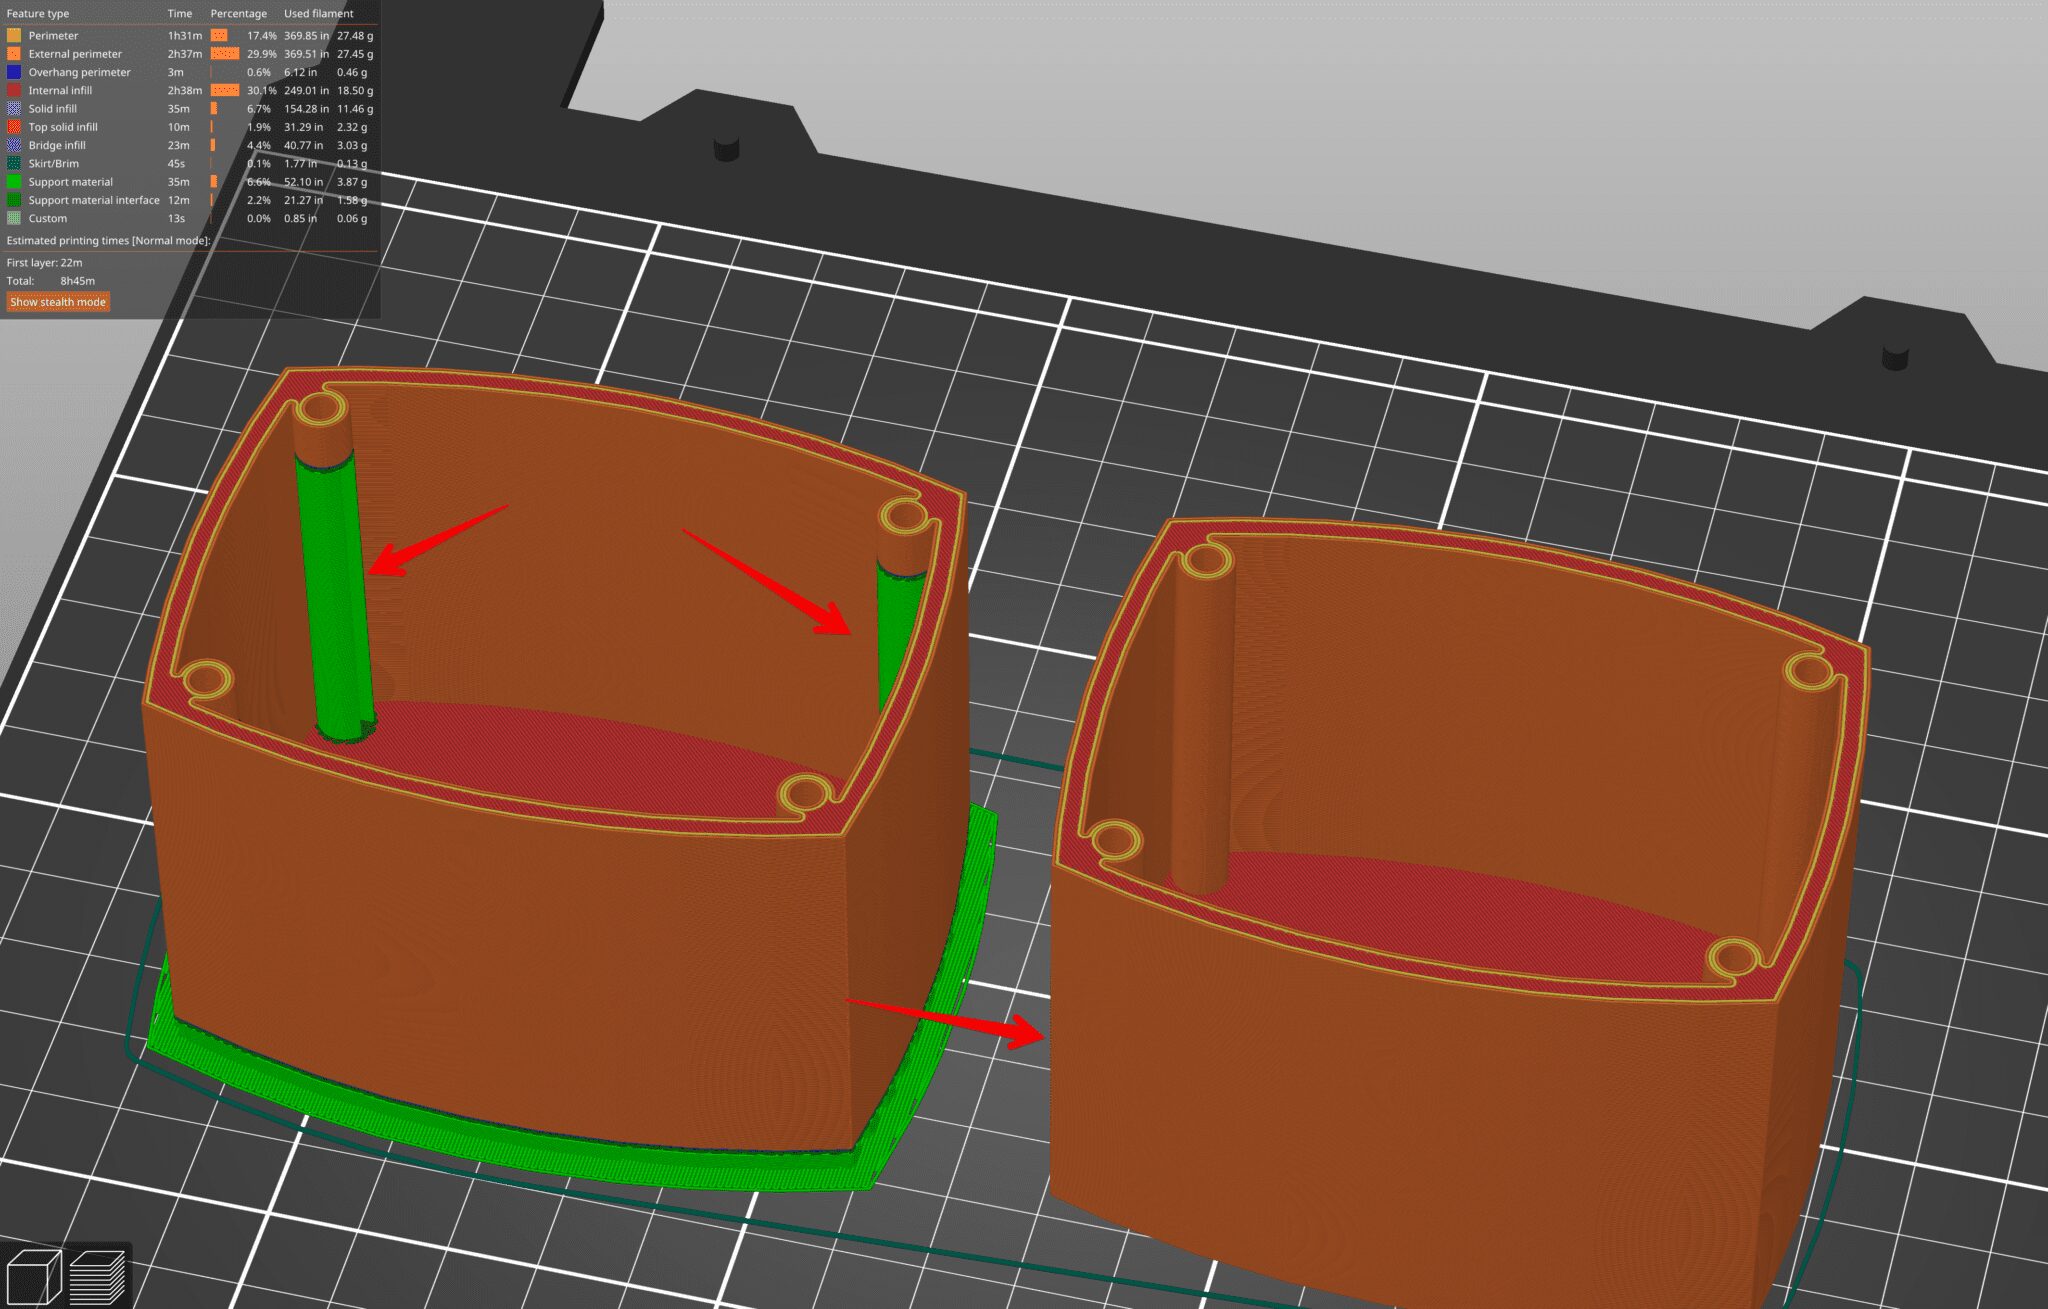
Task: Click the Custom feature color swatch
Action: [14, 218]
